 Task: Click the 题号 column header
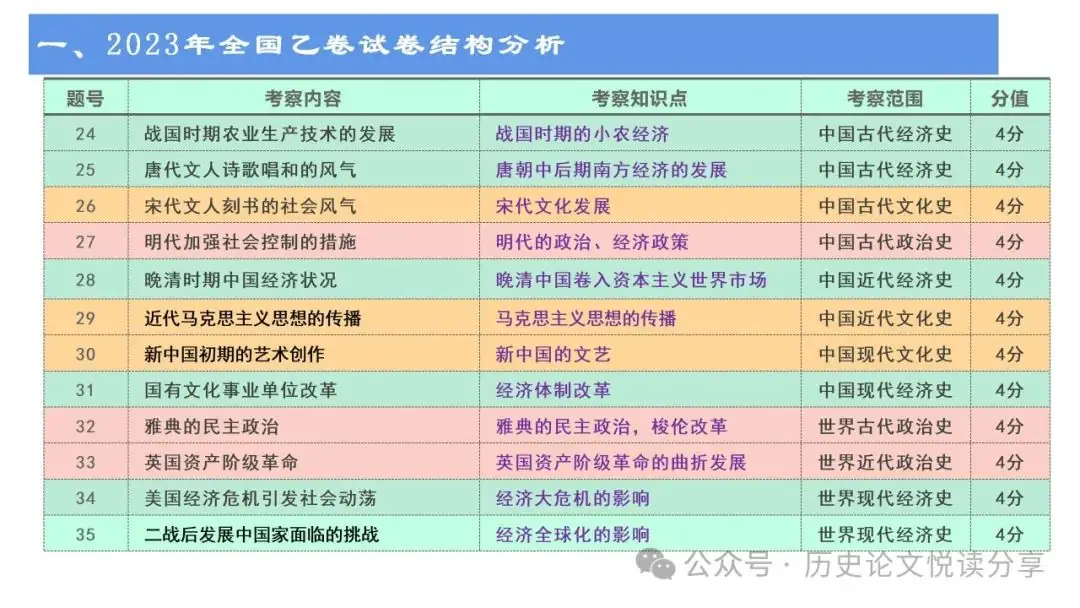[85, 98]
